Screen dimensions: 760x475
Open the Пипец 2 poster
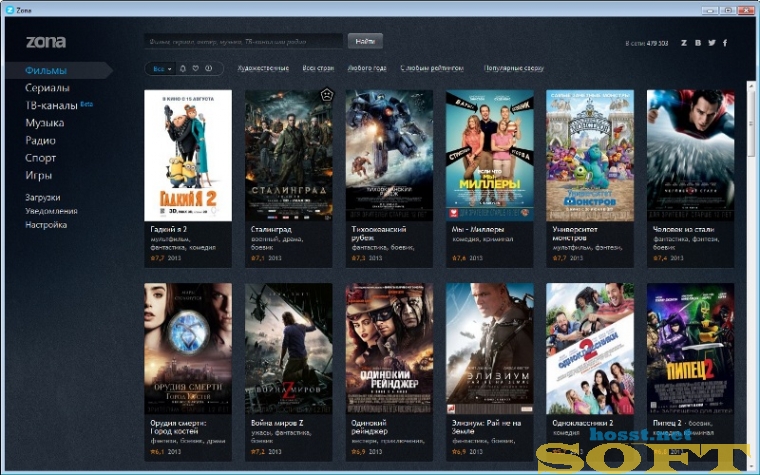690,348
